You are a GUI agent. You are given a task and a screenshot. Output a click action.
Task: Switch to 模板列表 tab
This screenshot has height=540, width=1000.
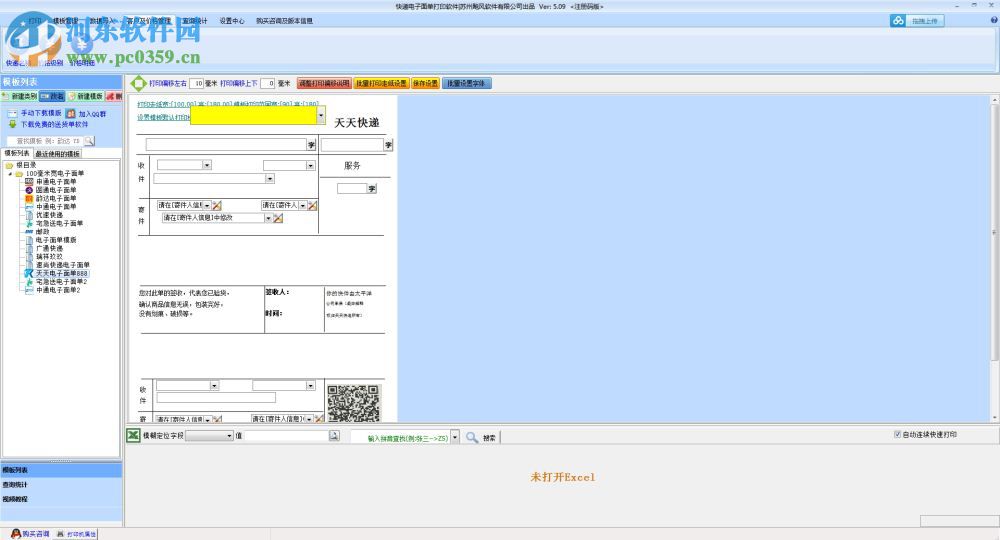[x=17, y=154]
